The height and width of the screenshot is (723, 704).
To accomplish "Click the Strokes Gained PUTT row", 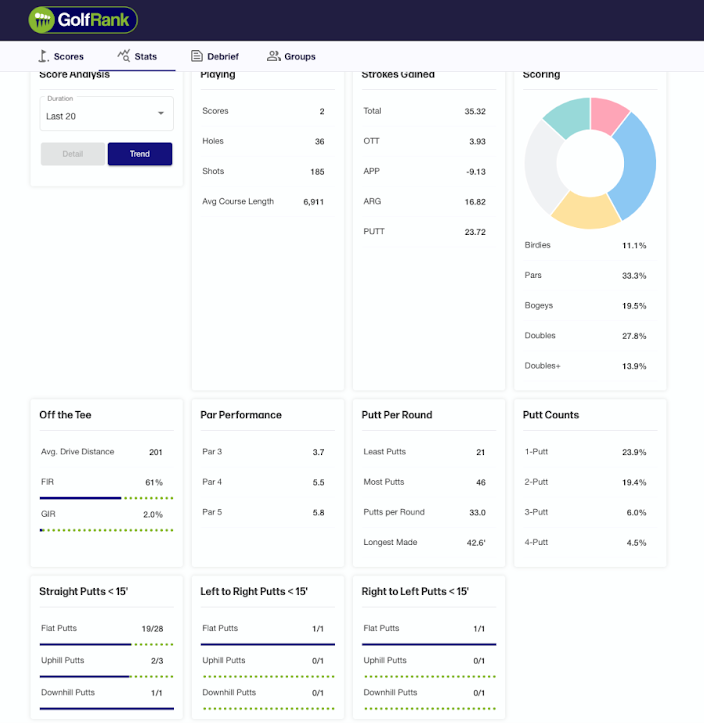I will (x=424, y=231).
